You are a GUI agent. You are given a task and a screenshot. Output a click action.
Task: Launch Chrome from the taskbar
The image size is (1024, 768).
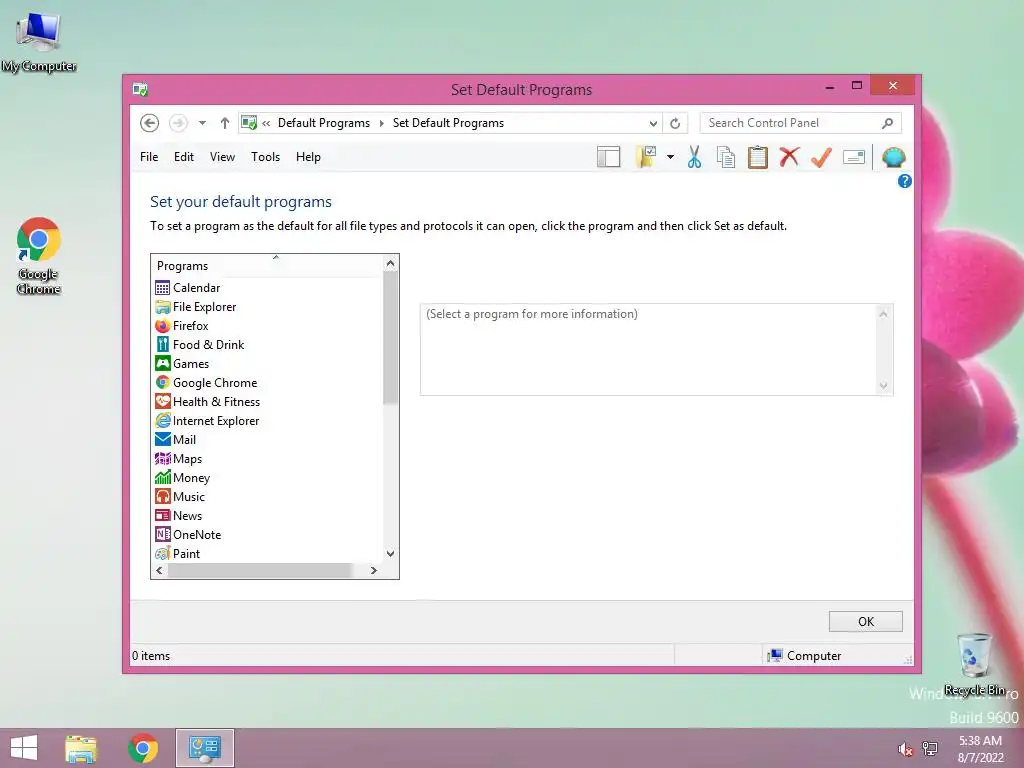click(x=143, y=748)
